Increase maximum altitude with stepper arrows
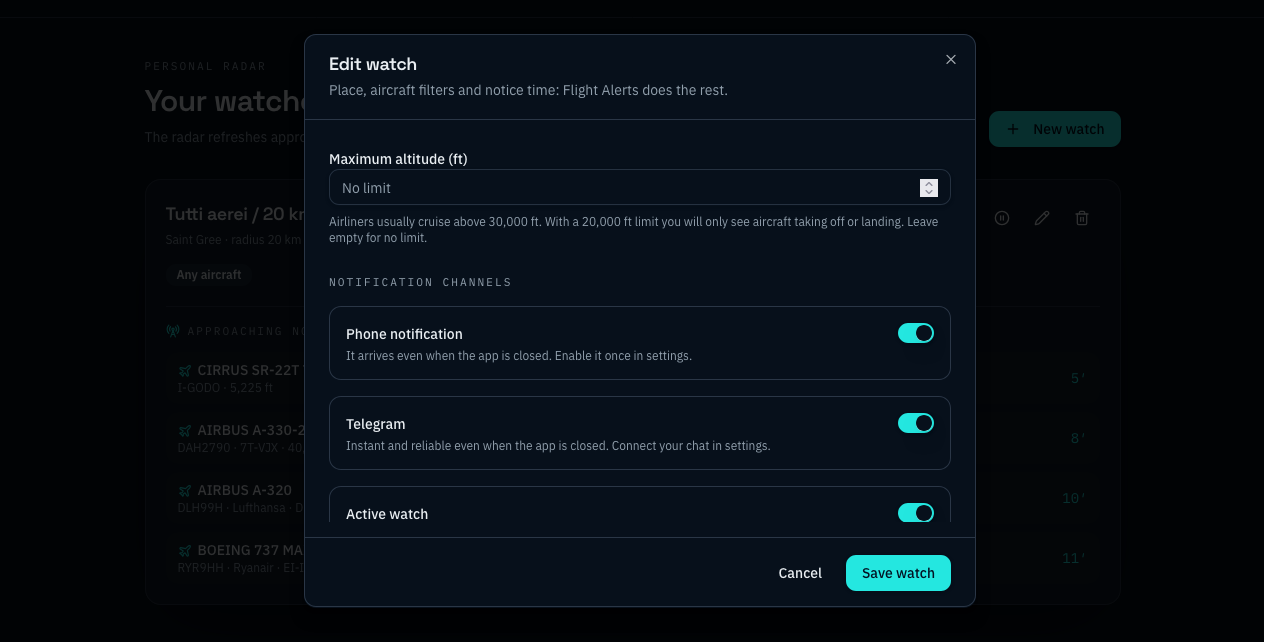The width and height of the screenshot is (1264, 642). (x=929, y=183)
